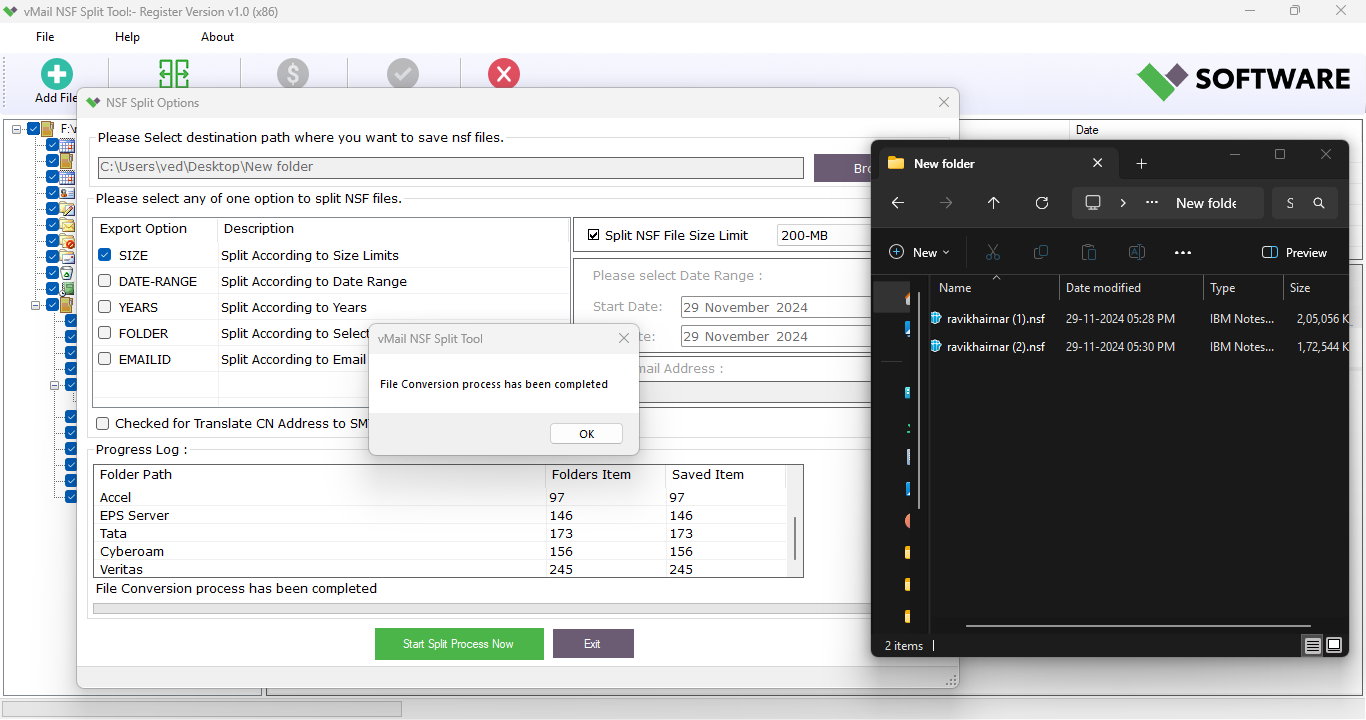Uncheck the root F: tree checkbox

[33, 129]
